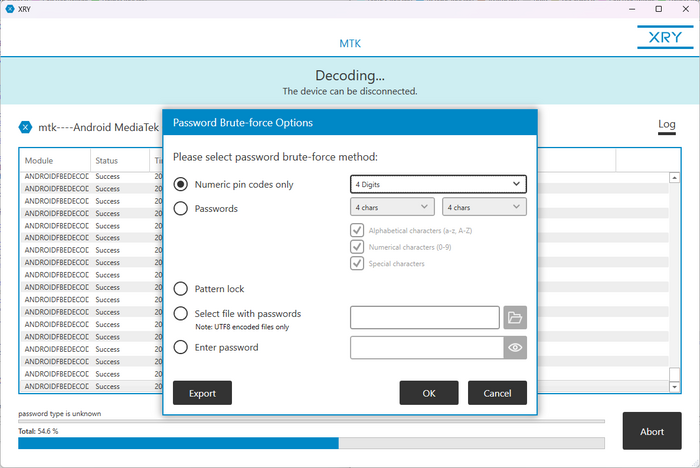This screenshot has width=700, height=468.
Task: Toggle the Special characters checkbox
Action: [x=357, y=264]
